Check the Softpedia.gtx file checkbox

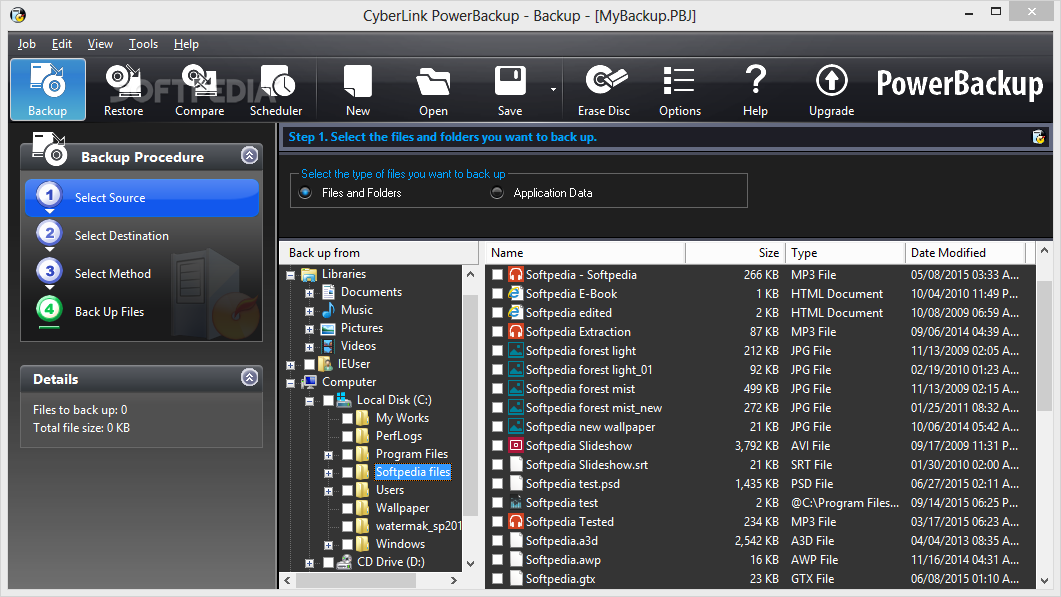tap(497, 579)
